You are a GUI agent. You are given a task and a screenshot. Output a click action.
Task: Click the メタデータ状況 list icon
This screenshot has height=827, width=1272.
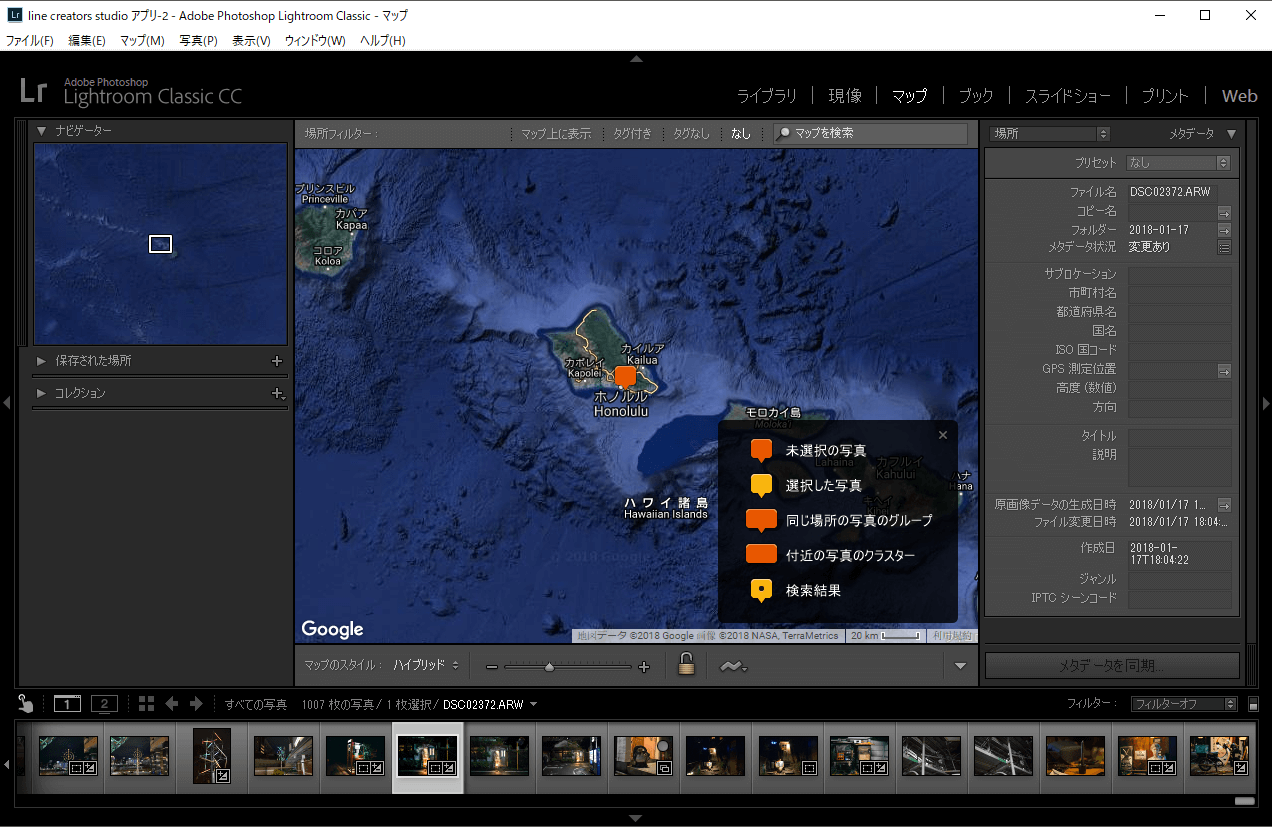(x=1224, y=247)
